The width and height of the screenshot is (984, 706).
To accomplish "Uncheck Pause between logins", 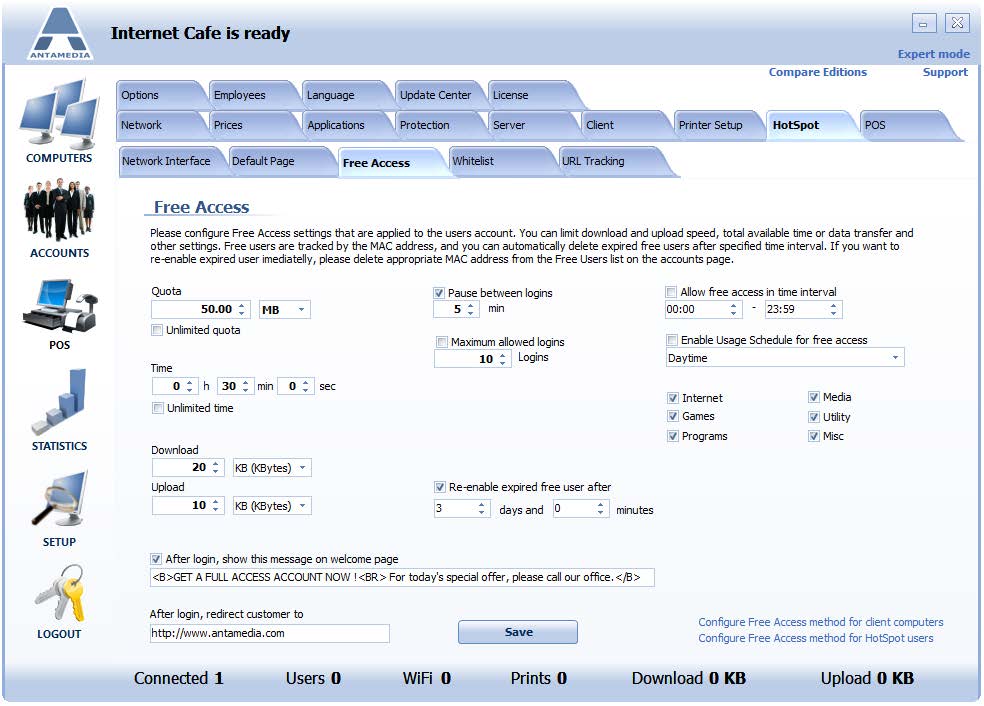I will point(439,293).
